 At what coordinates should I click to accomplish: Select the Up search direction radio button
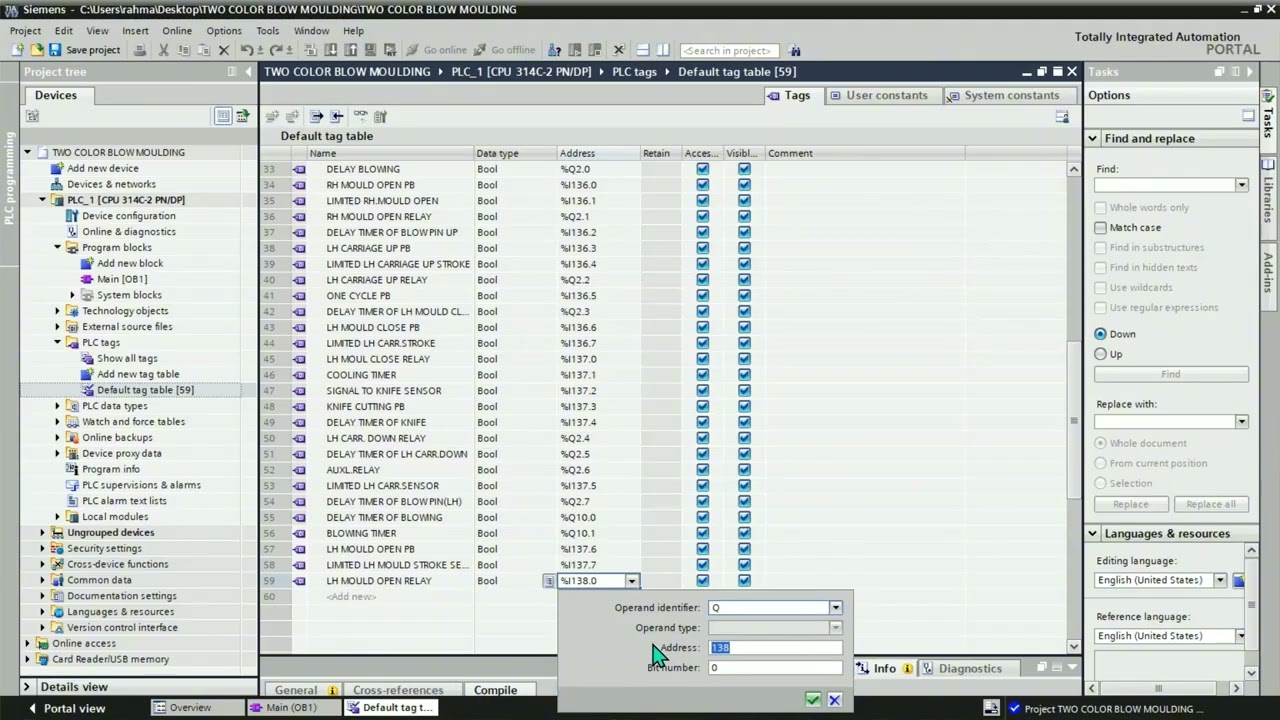pyautogui.click(x=1101, y=354)
